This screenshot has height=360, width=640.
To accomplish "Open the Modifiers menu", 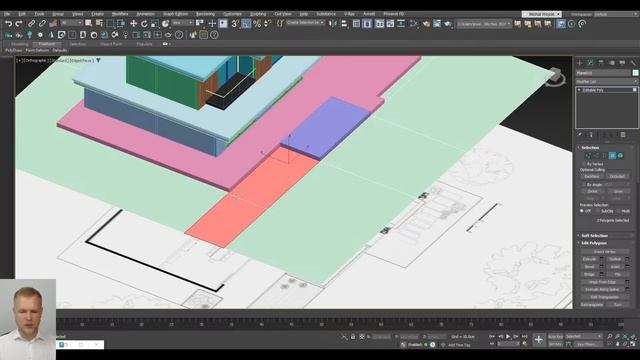I will pos(120,14).
